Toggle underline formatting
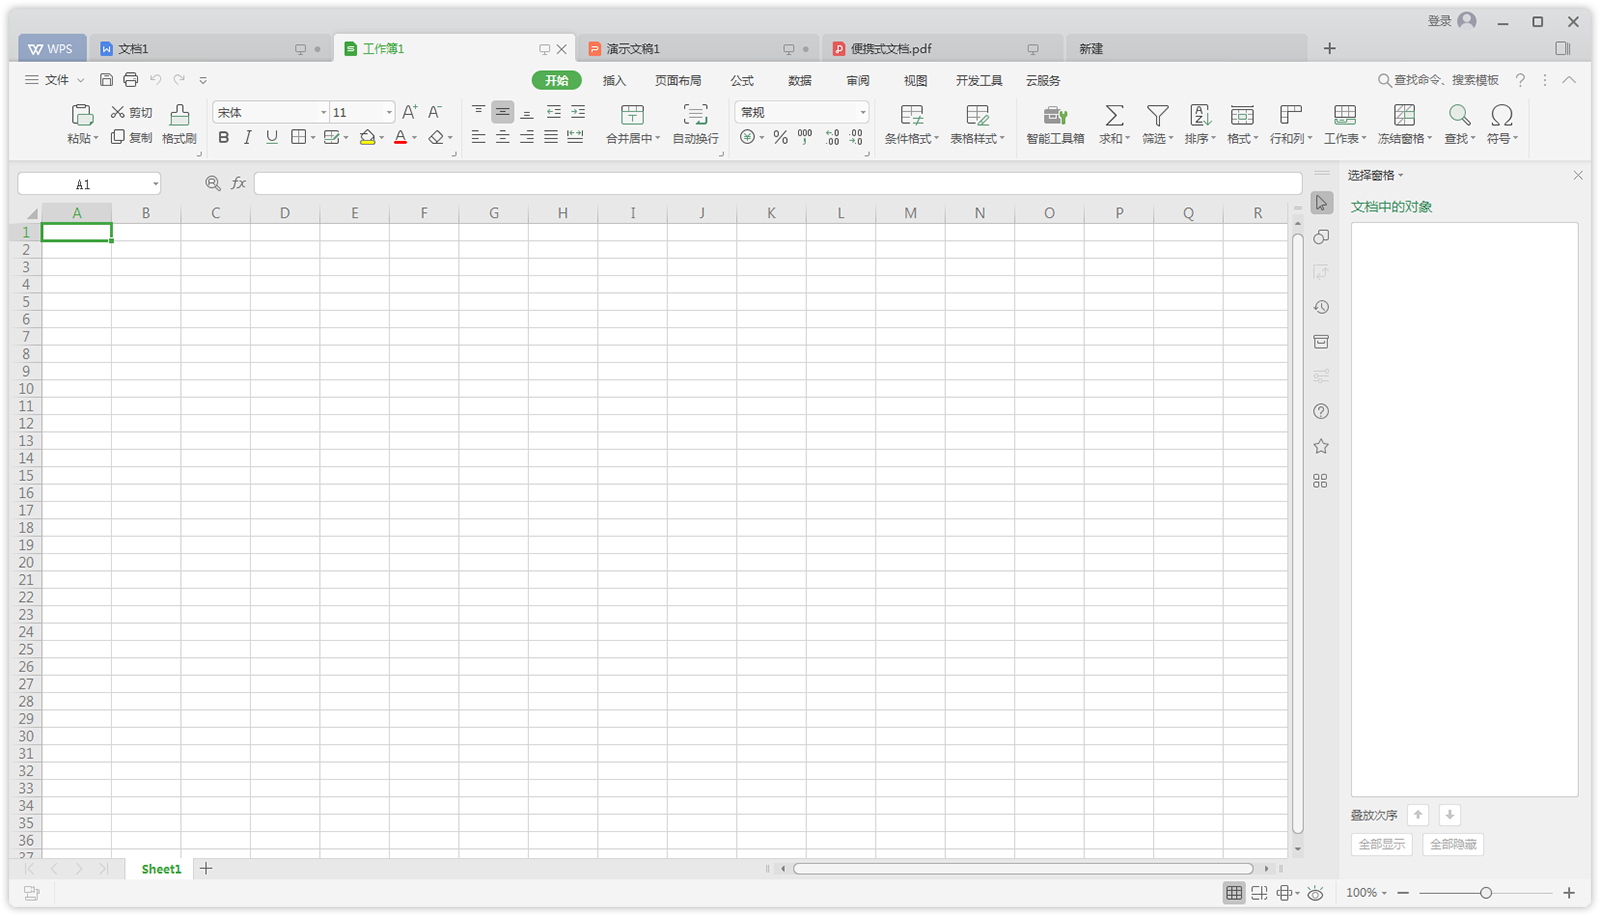The width and height of the screenshot is (1600, 916). pyautogui.click(x=271, y=138)
